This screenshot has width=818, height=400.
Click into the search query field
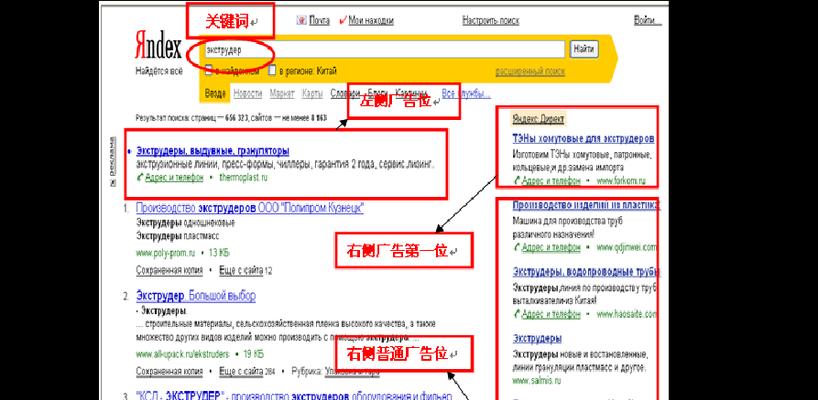[383, 50]
